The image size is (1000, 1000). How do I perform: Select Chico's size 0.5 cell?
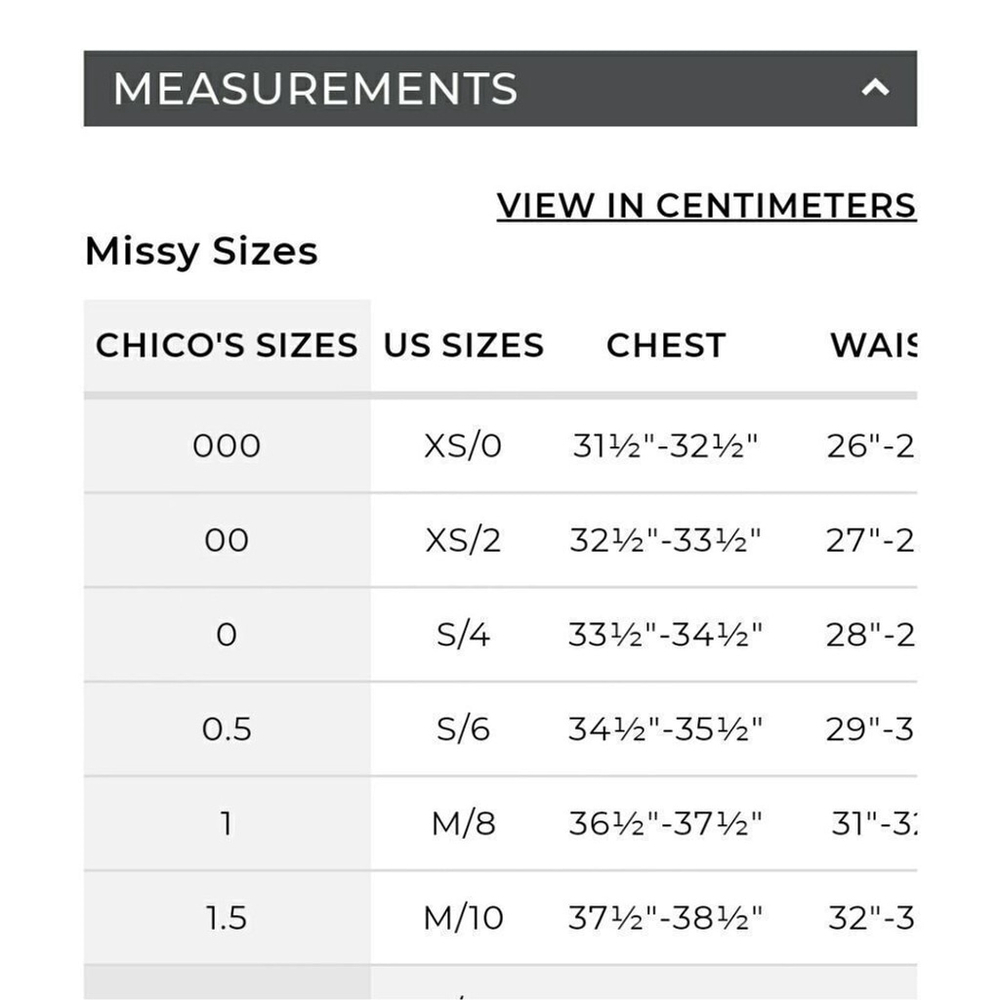pyautogui.click(x=226, y=728)
